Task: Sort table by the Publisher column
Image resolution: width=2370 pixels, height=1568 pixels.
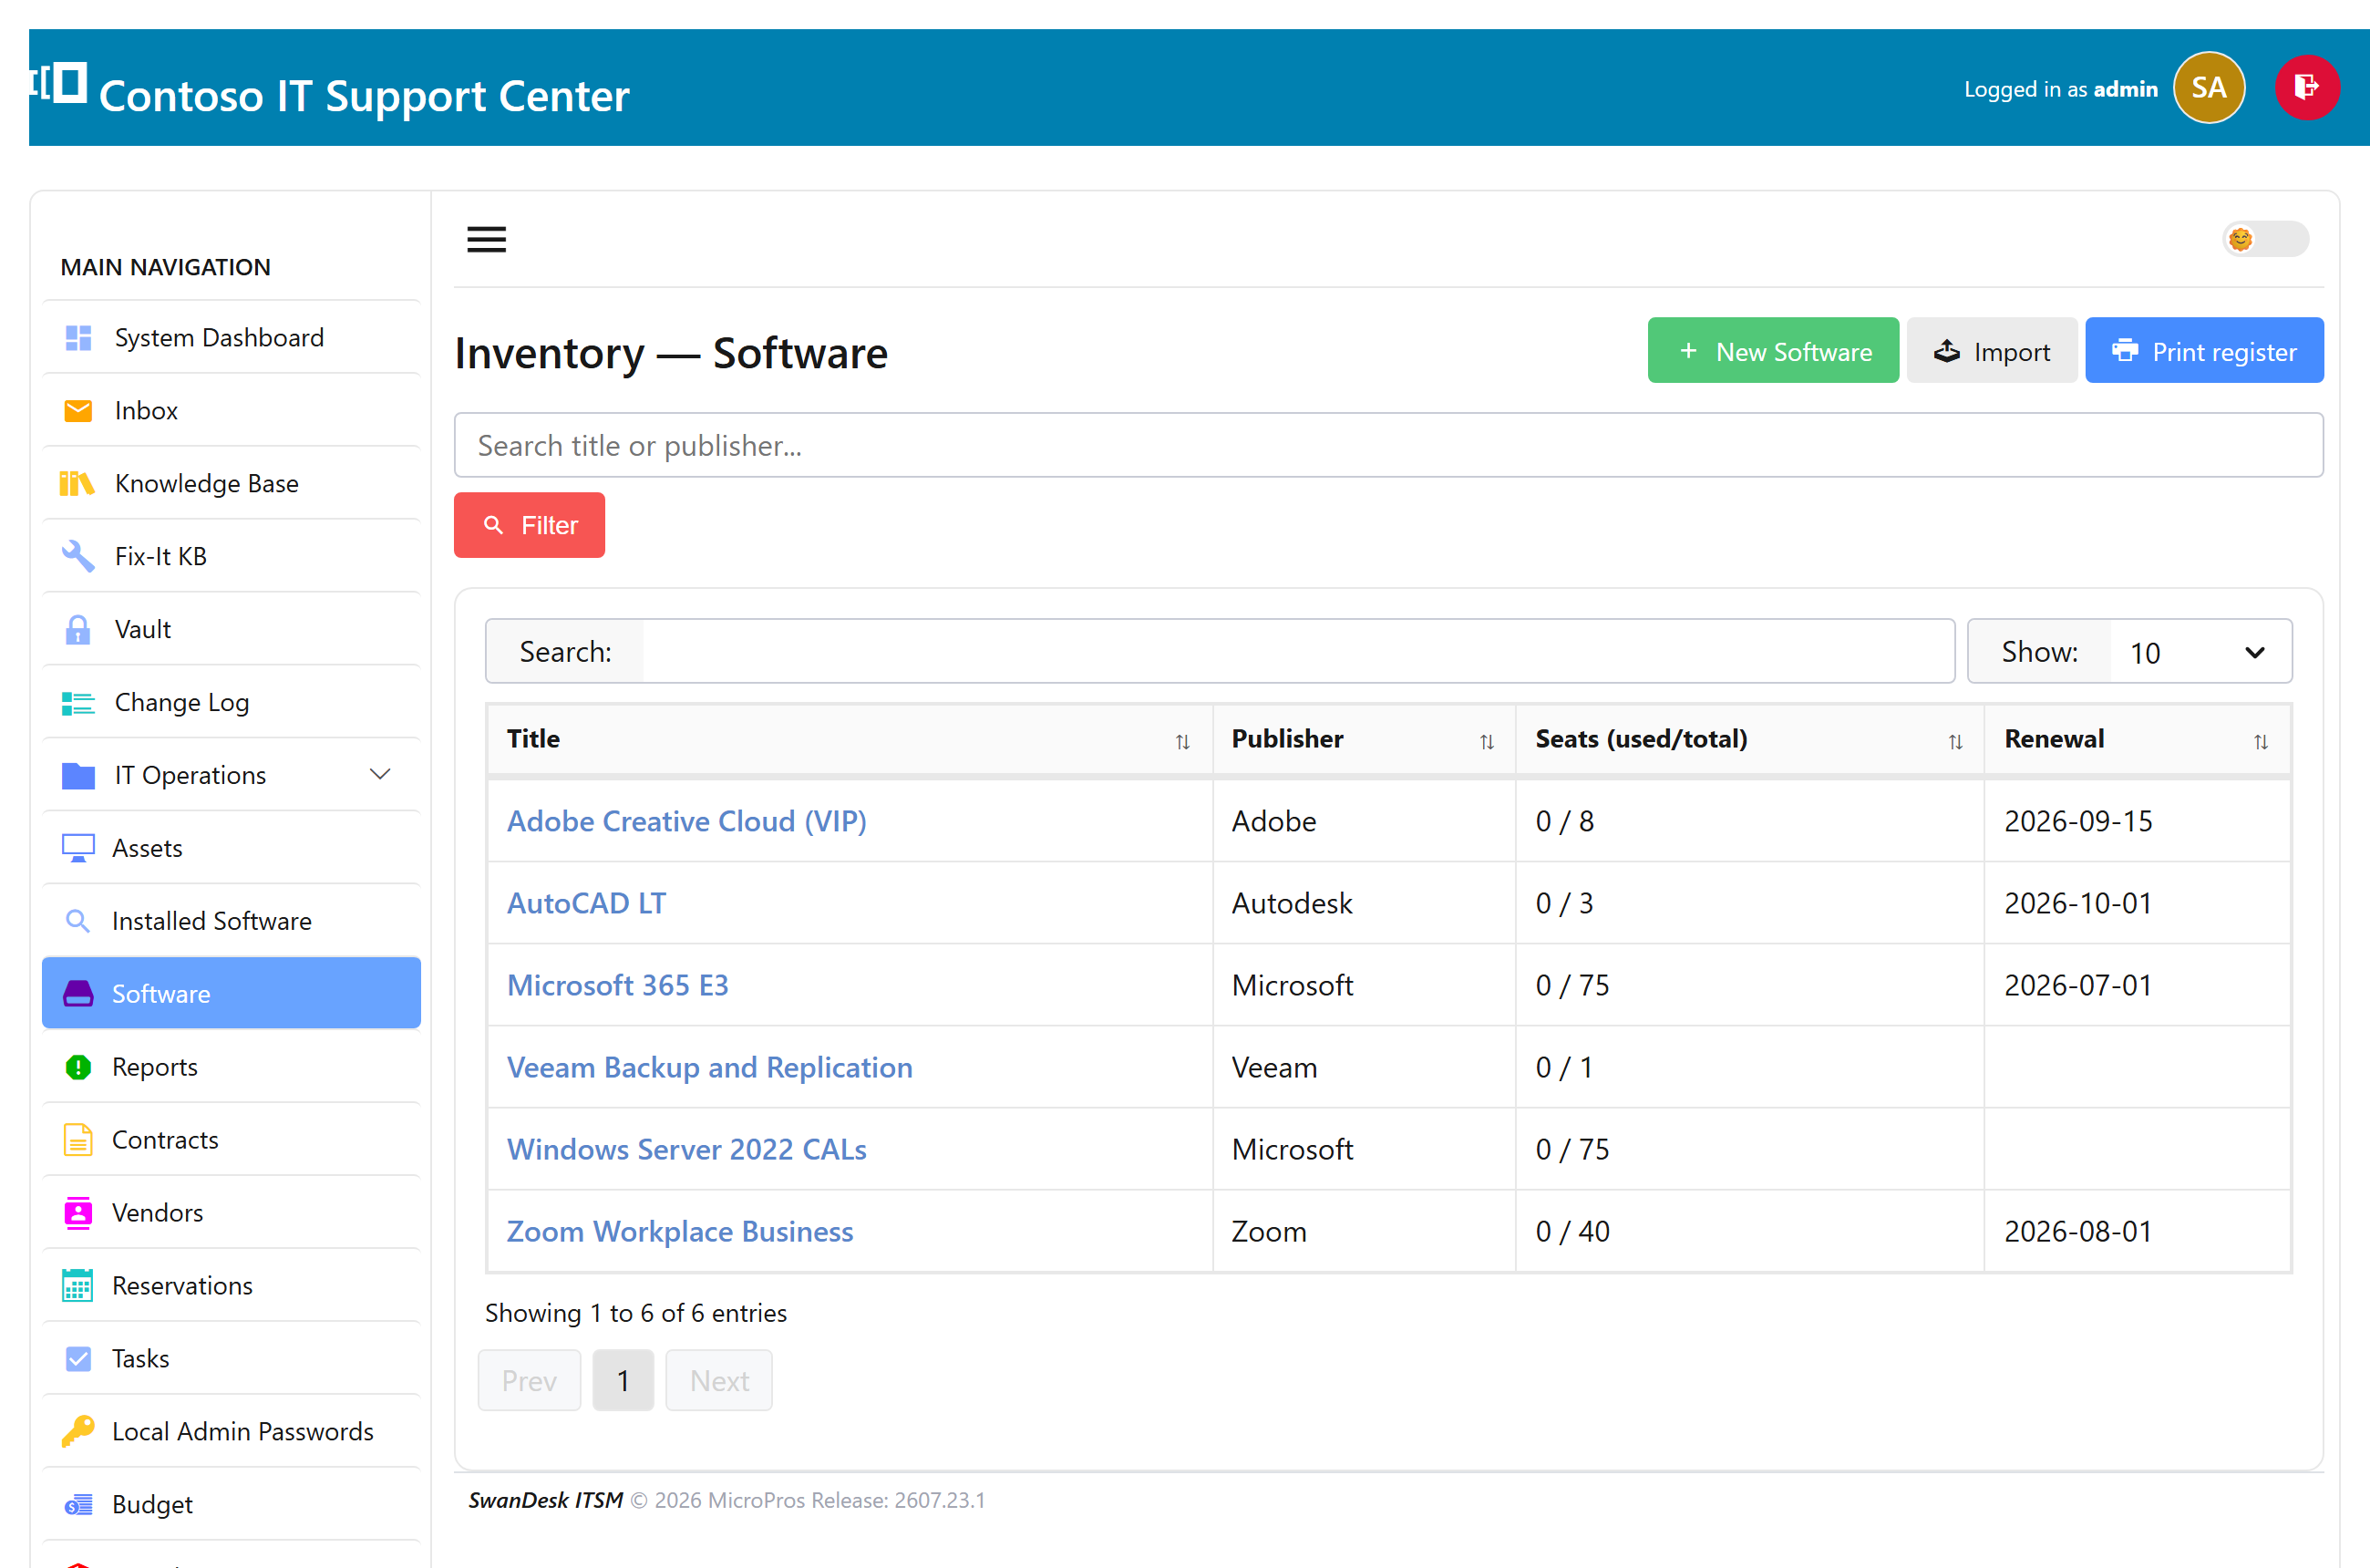Action: point(1364,740)
